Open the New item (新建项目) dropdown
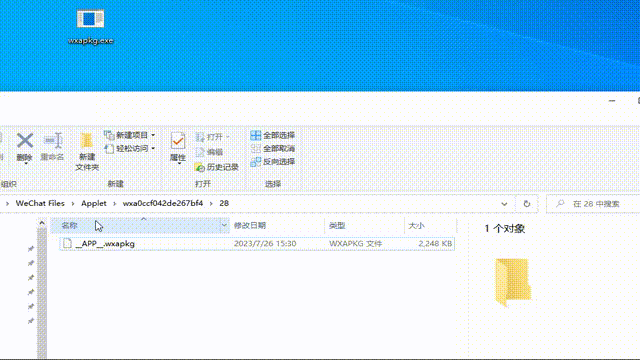This screenshot has height=360, width=640. [x=129, y=135]
